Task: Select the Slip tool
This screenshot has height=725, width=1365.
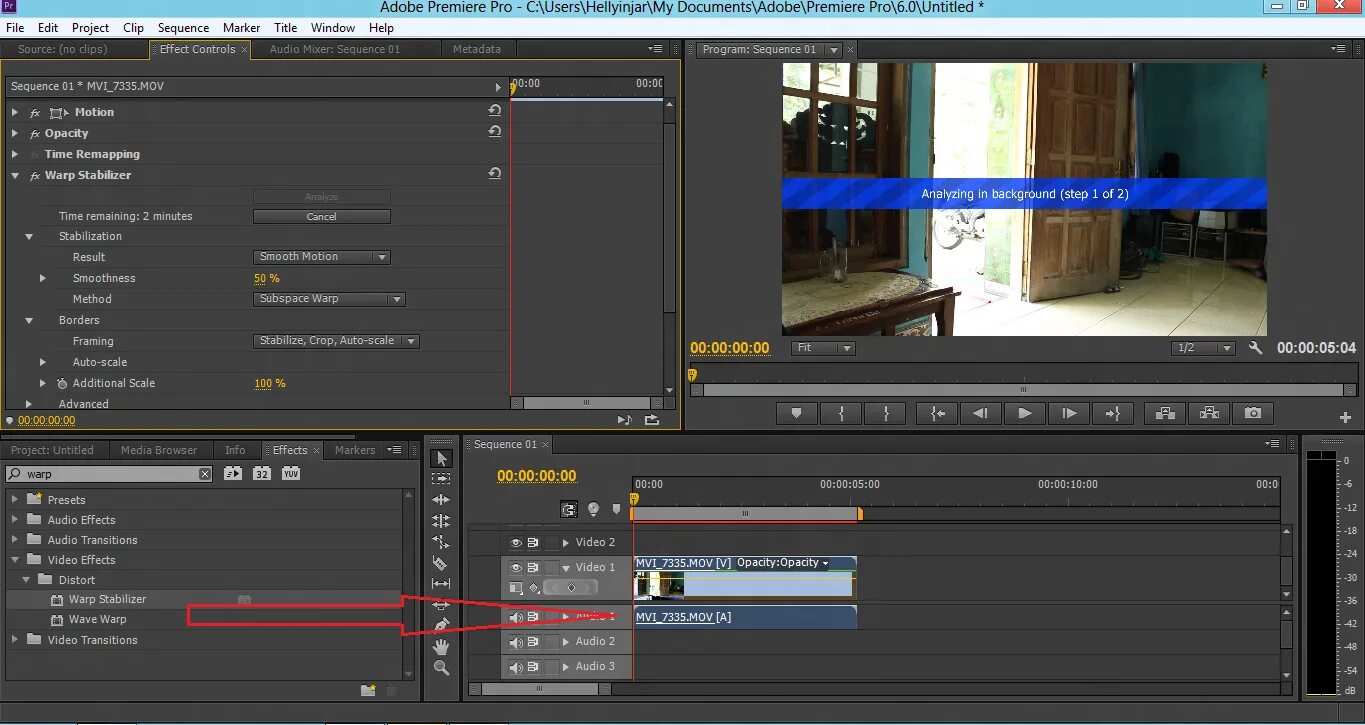Action: (x=441, y=584)
